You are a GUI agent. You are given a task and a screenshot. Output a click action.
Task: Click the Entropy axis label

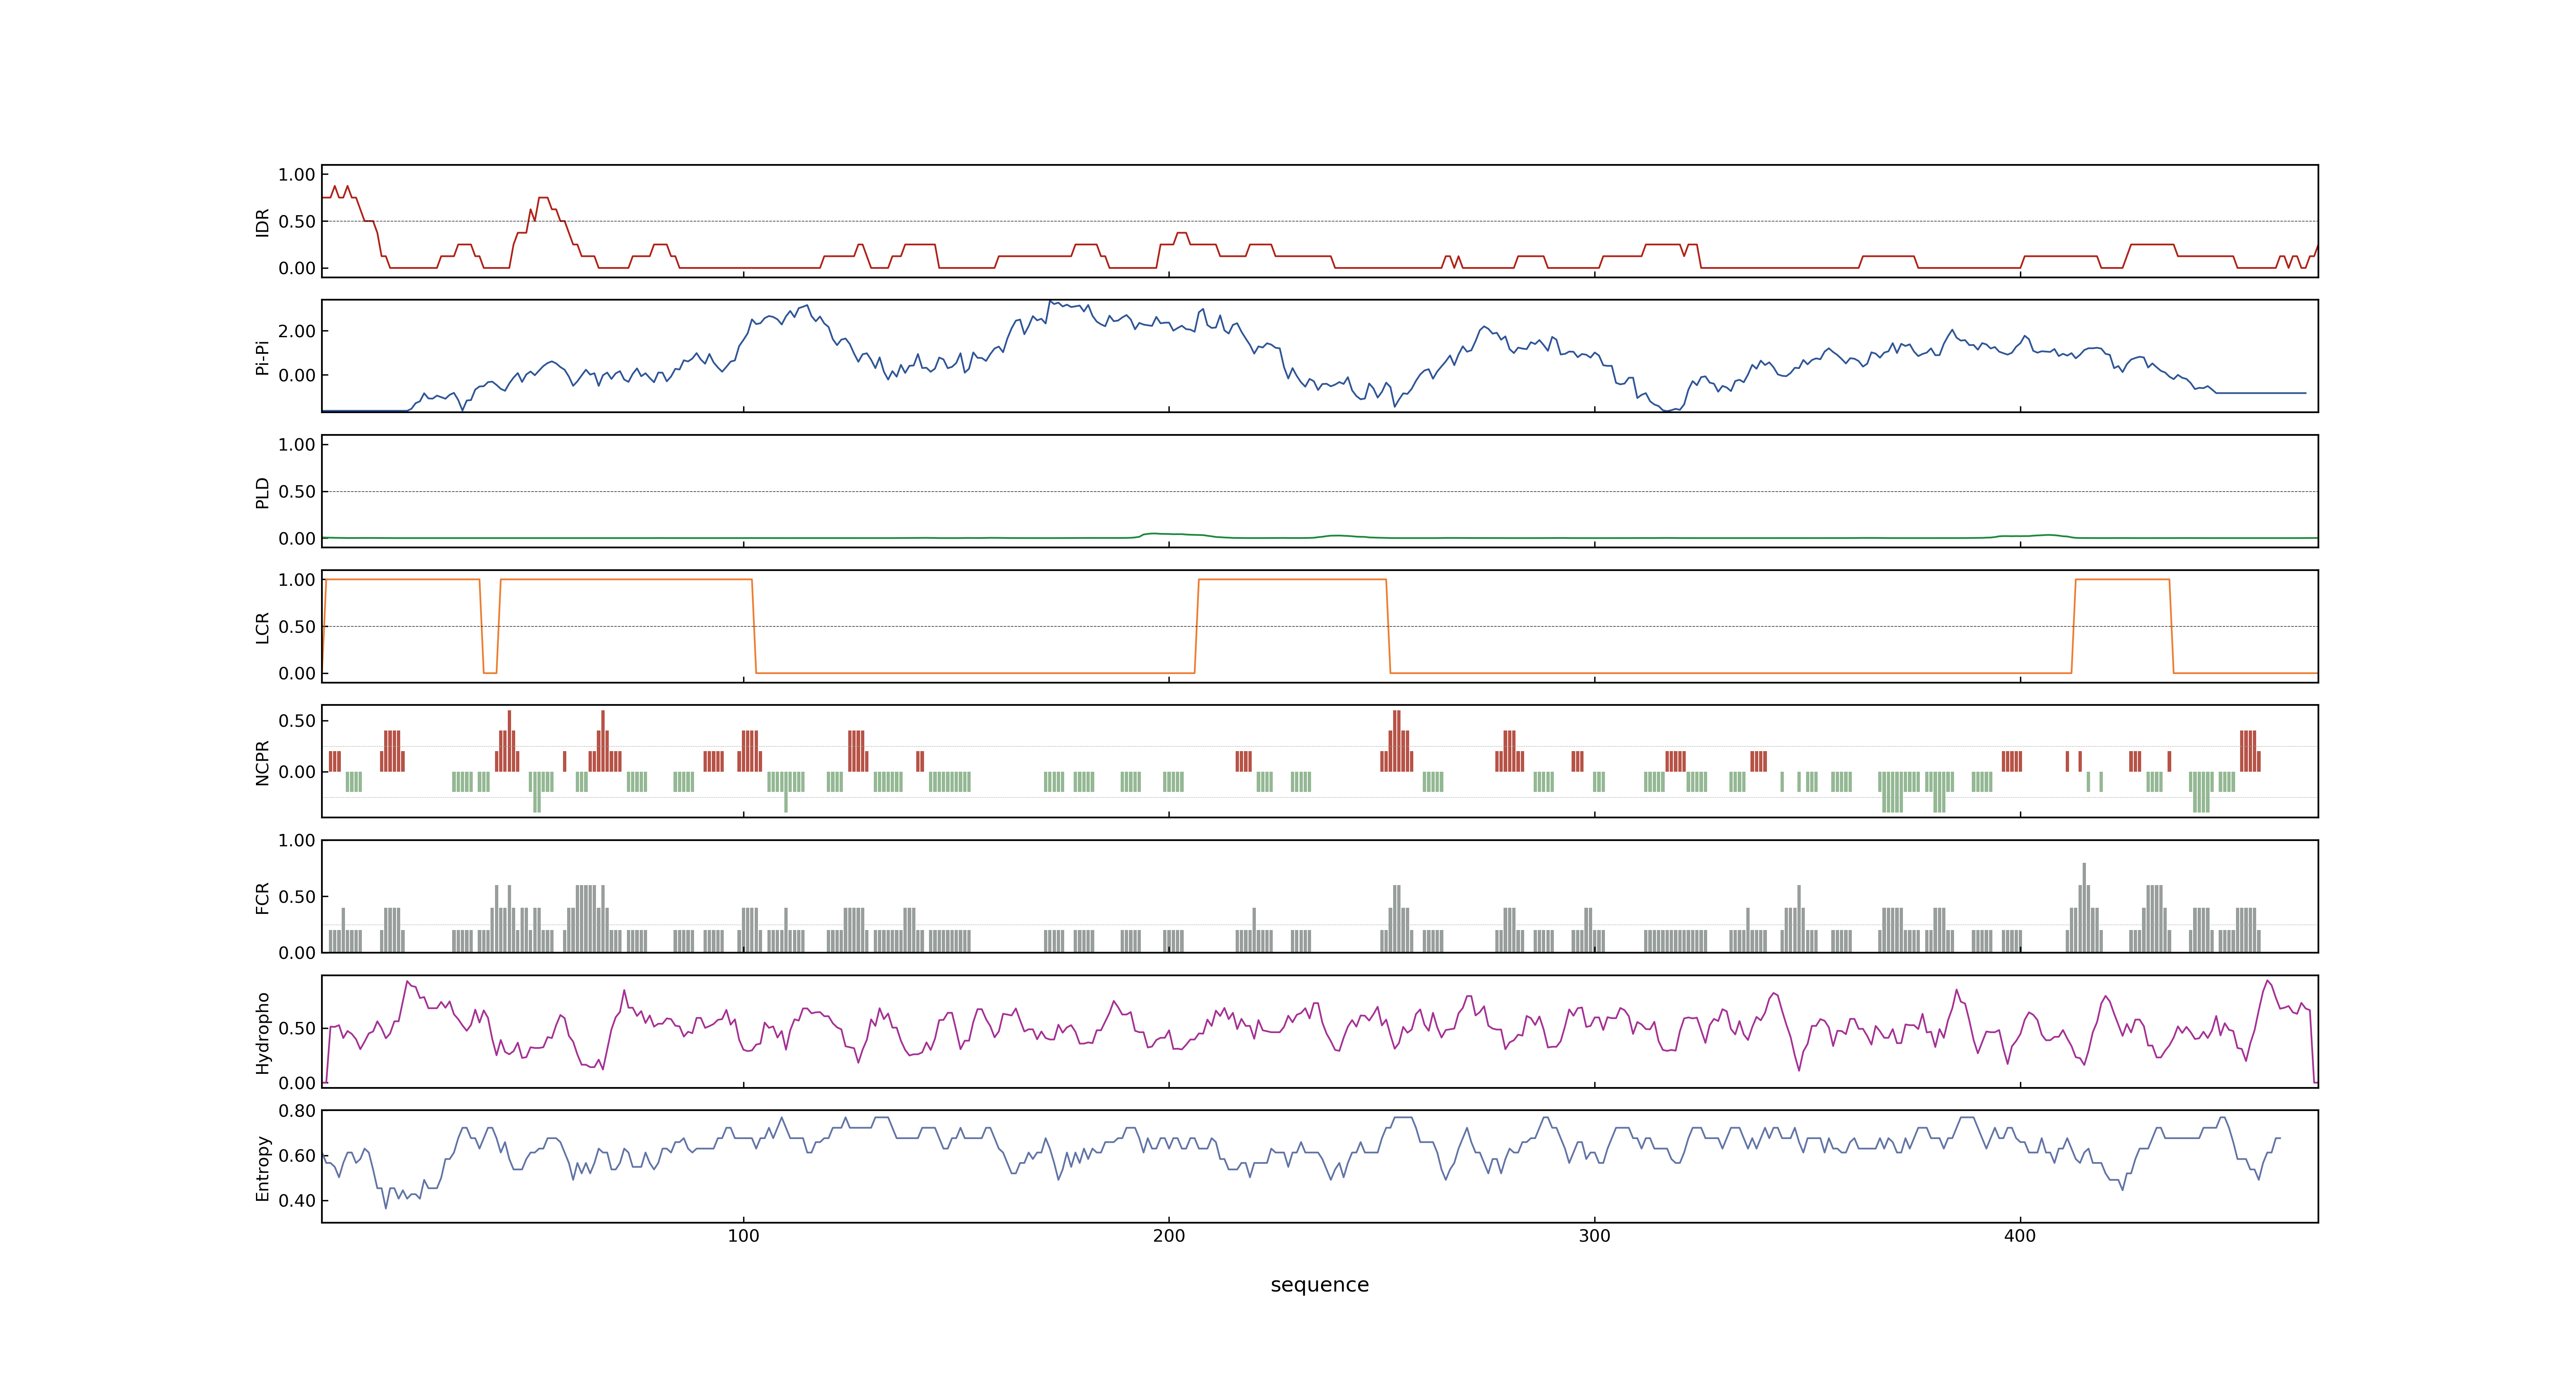click(x=263, y=1167)
